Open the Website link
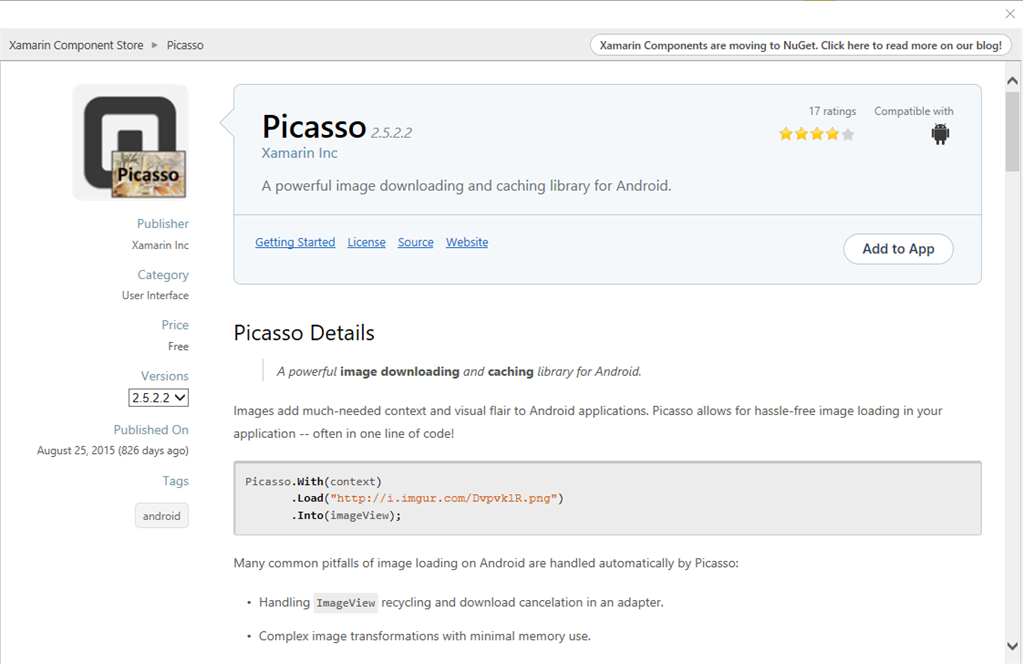 point(467,242)
